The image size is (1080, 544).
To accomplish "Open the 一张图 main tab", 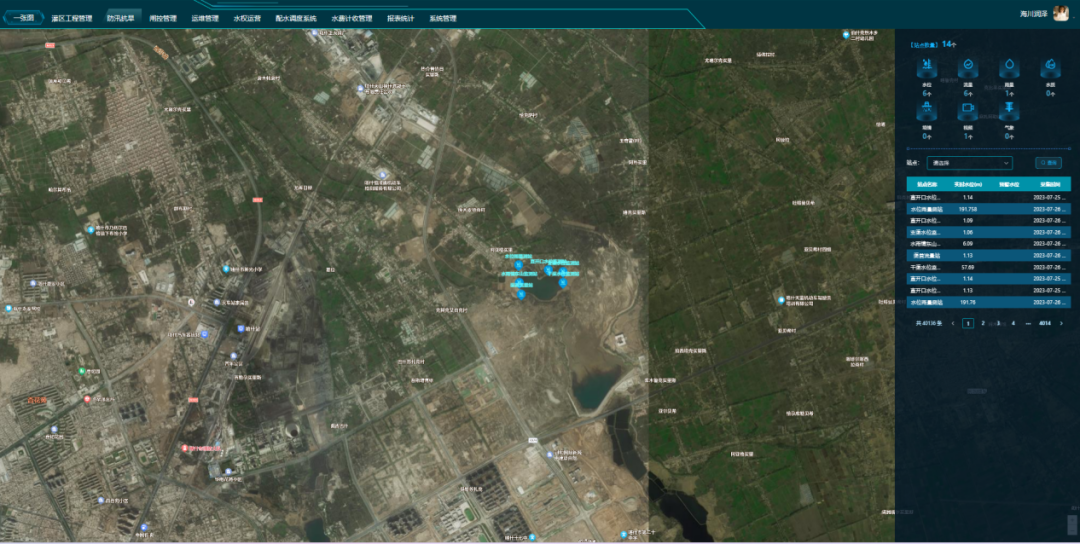I will pyautogui.click(x=24, y=18).
